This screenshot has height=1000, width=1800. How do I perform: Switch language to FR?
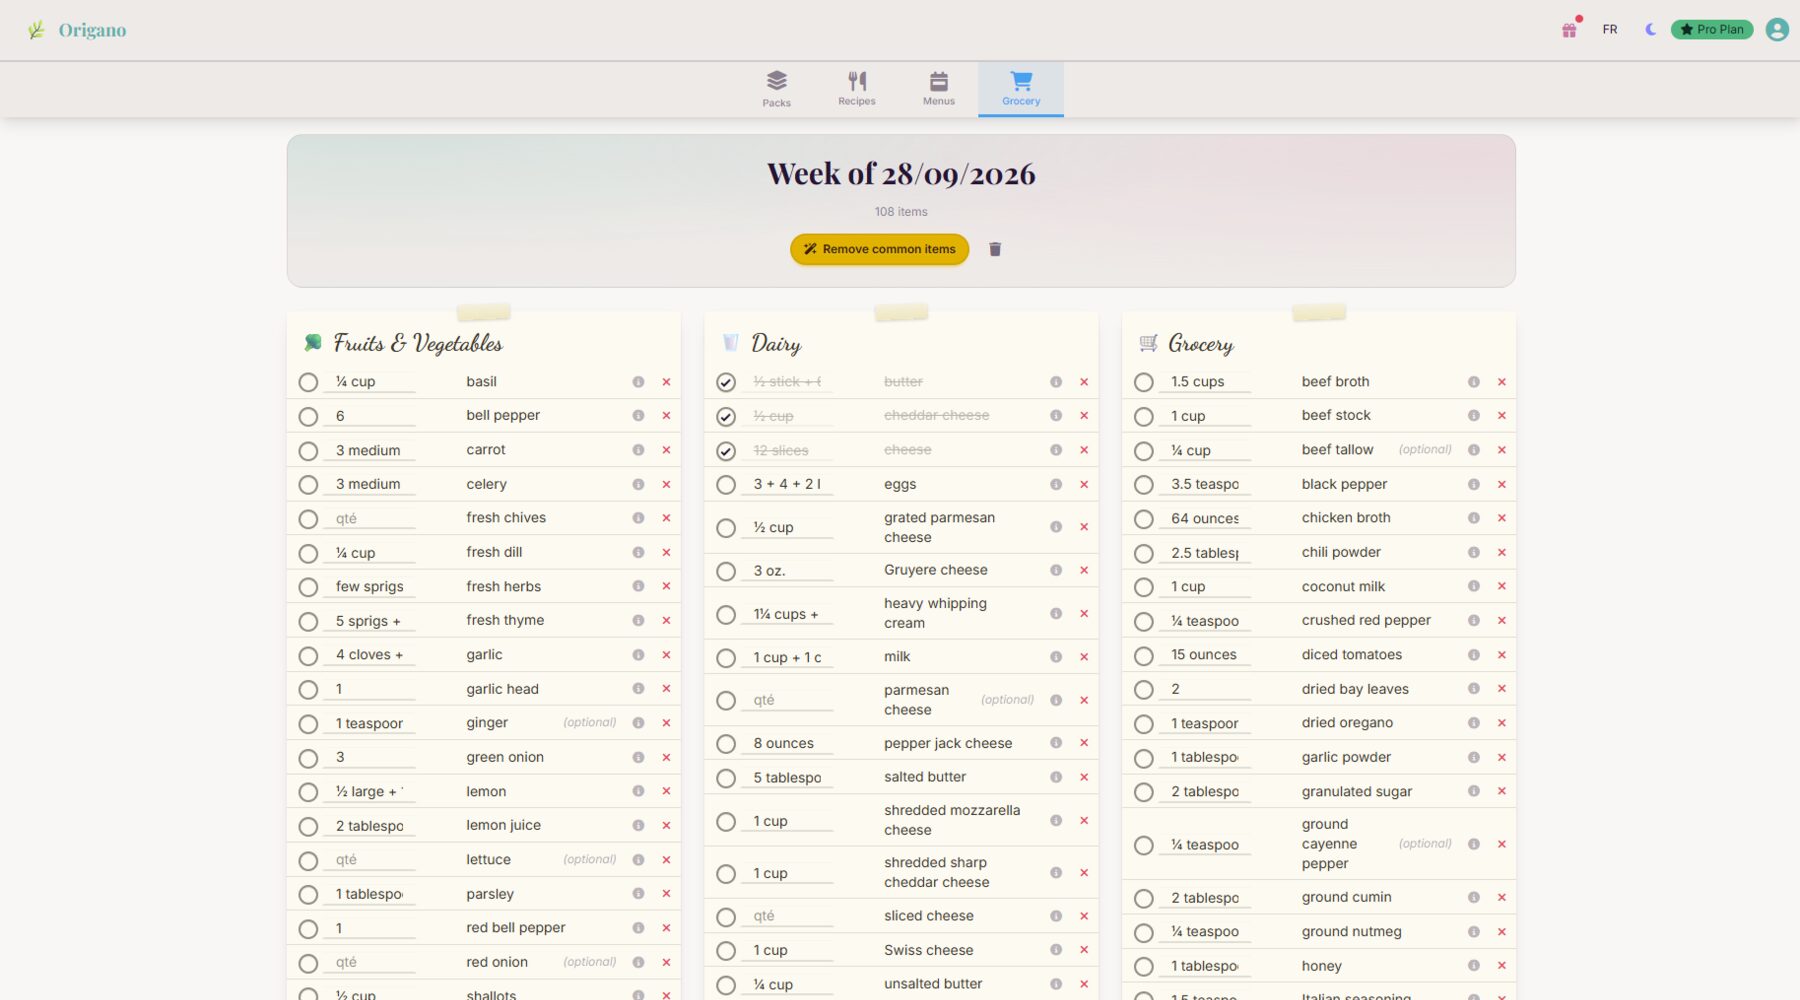[1610, 29]
